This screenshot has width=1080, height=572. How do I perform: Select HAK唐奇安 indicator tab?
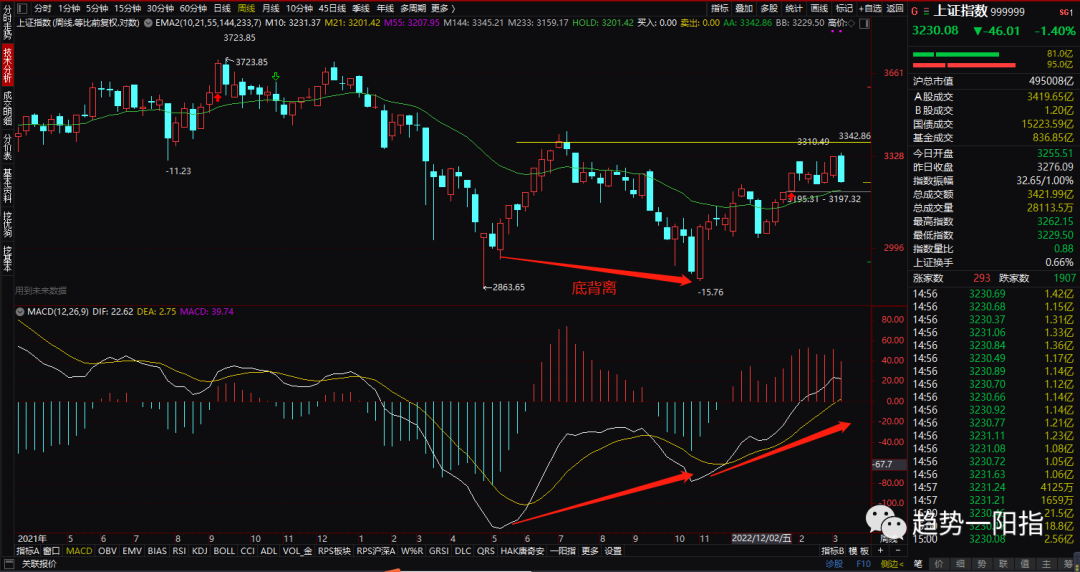[x=523, y=551]
